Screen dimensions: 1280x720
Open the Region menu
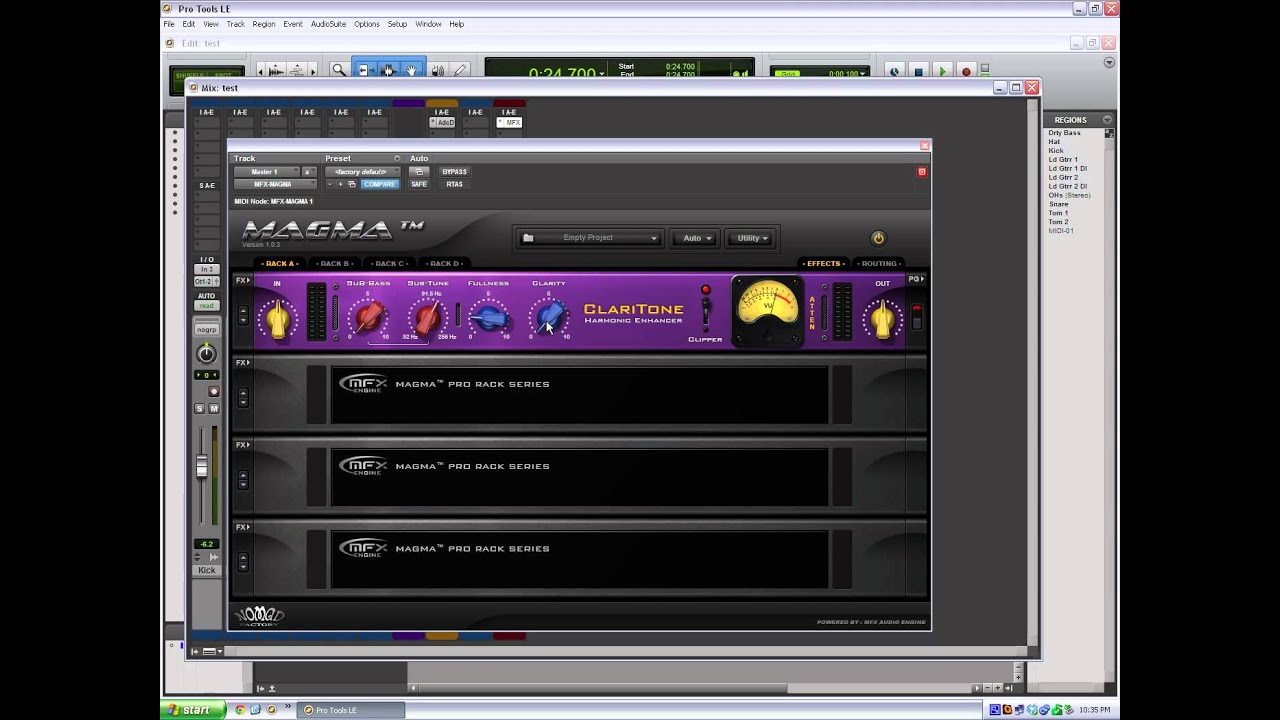[264, 24]
